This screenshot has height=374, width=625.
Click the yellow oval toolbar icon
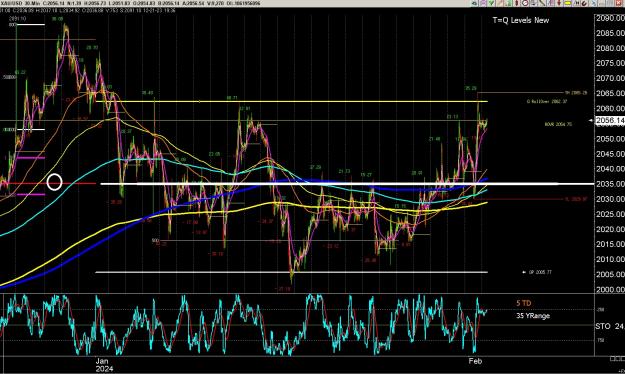pos(567,3)
